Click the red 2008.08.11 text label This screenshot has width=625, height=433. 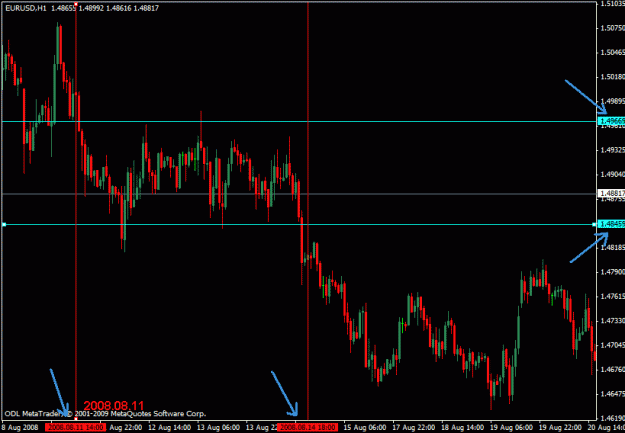coord(114,406)
